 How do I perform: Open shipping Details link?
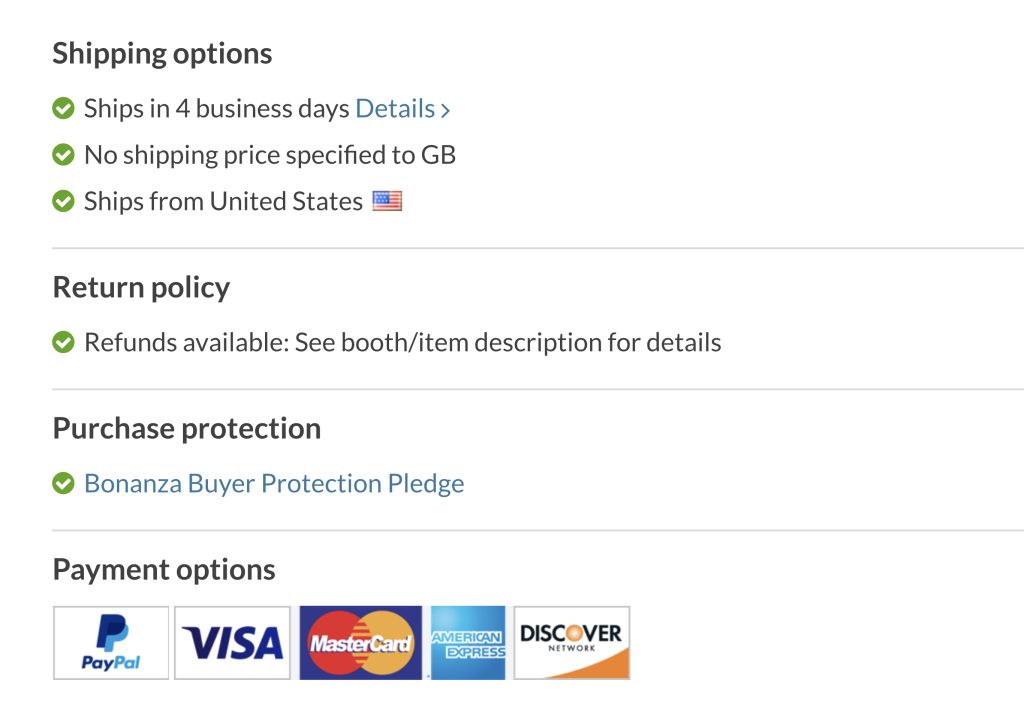pos(395,108)
